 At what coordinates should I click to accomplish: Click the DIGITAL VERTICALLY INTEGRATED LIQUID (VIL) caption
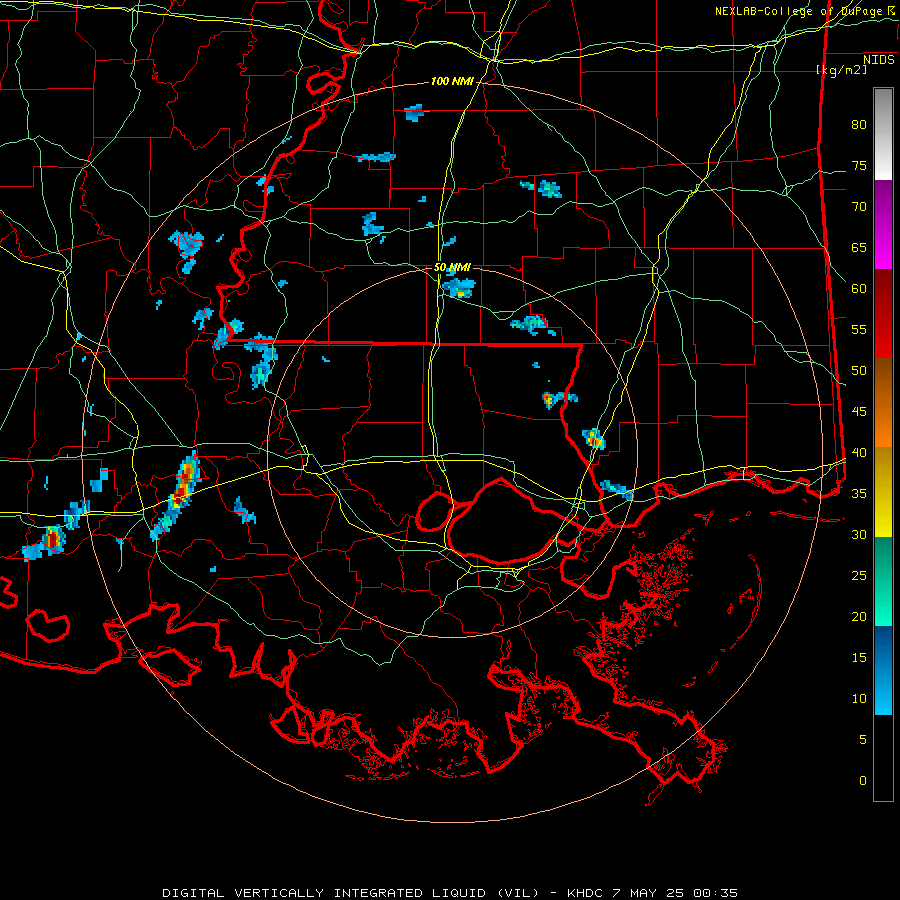pyautogui.click(x=351, y=893)
